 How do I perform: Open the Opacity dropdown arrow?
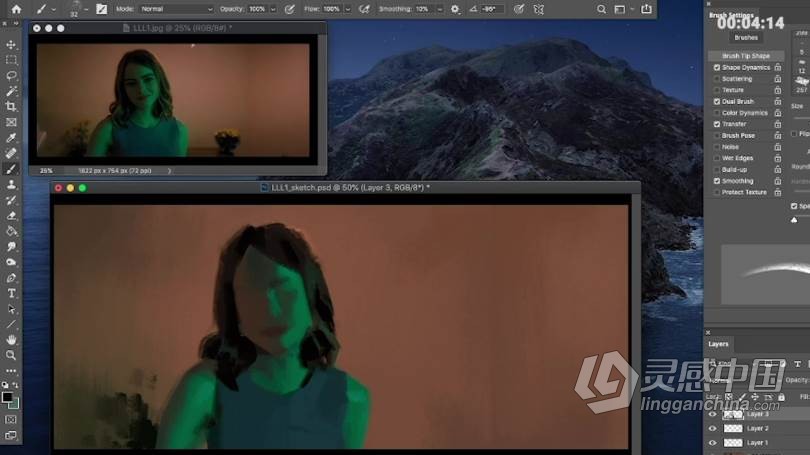(x=273, y=9)
